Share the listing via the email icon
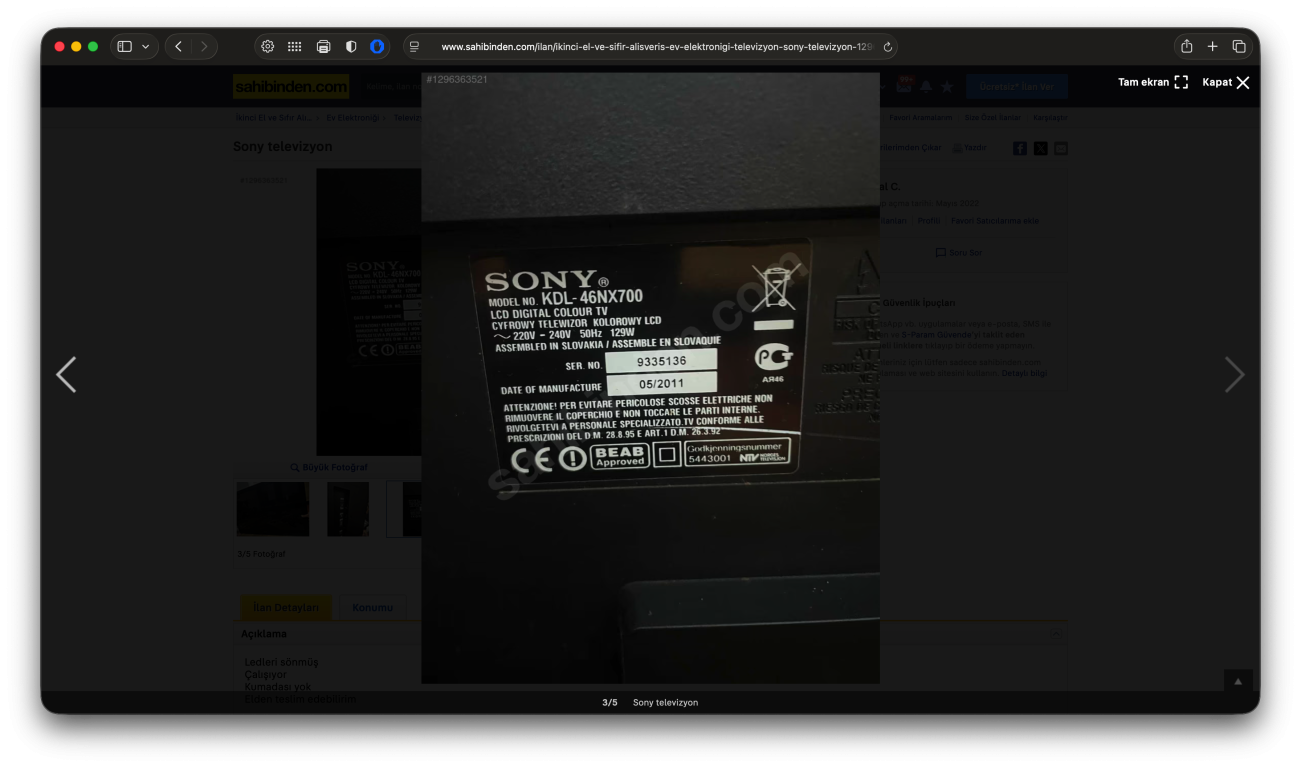 point(1060,147)
